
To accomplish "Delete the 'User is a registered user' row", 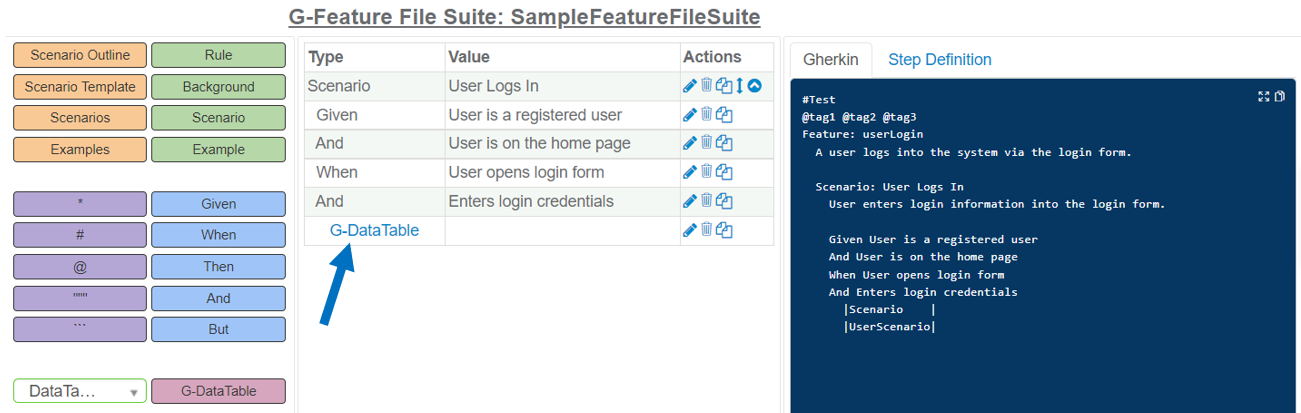I will point(706,115).
